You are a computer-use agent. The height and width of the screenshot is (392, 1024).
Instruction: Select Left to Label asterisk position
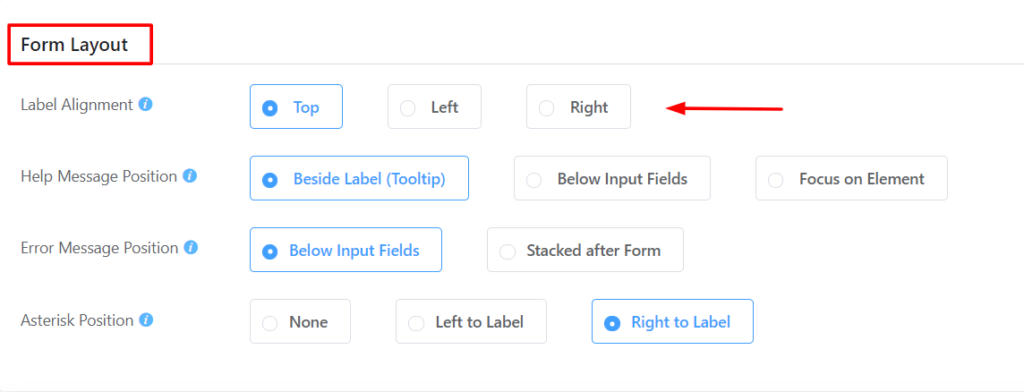[471, 321]
